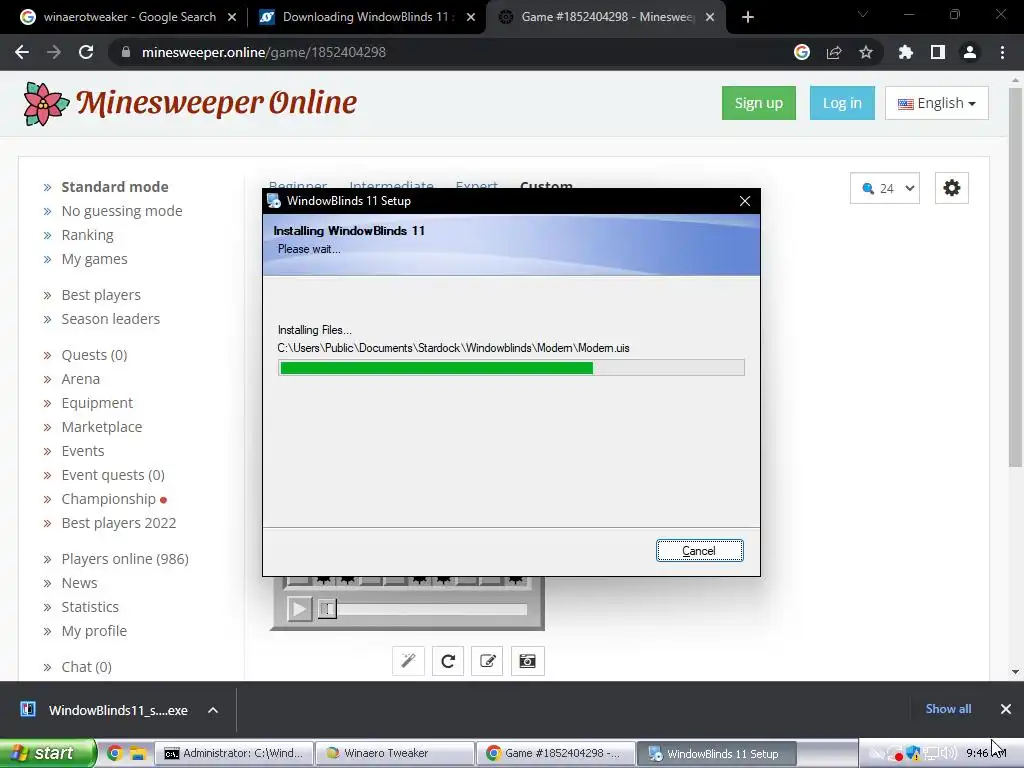Open Chrome profile avatar icon
1024x768 pixels.
[x=970, y=52]
